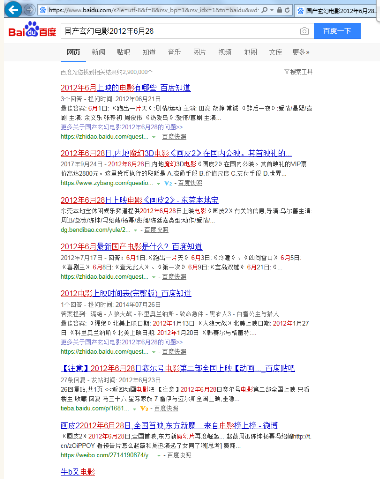The width and height of the screenshot is (380, 479).
Task: Click 更多关于 link under 上映时间表 result
Action: [122, 342]
